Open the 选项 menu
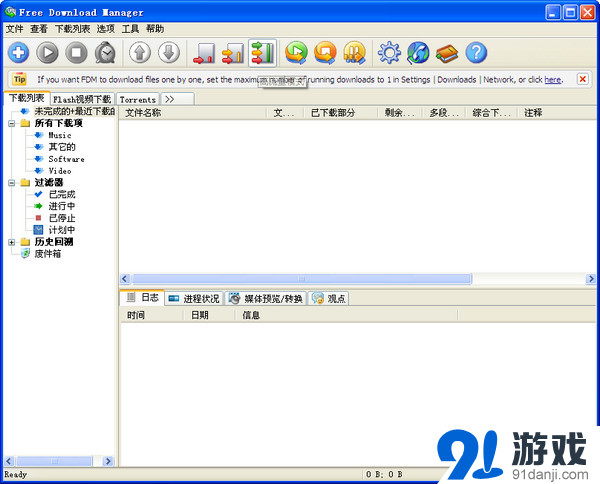This screenshot has width=600, height=484. pyautogui.click(x=106, y=29)
